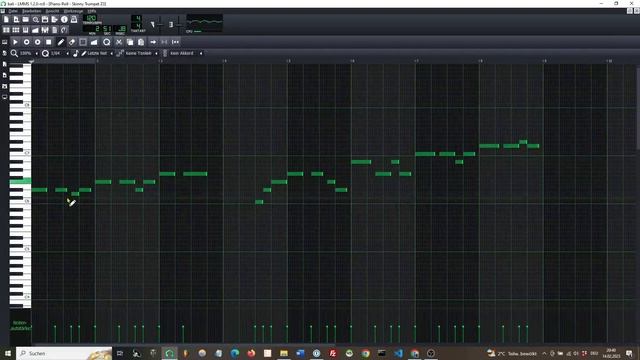640x360 pixels.
Task: Show the Automation Editor icon
Action: (x=36, y=30)
